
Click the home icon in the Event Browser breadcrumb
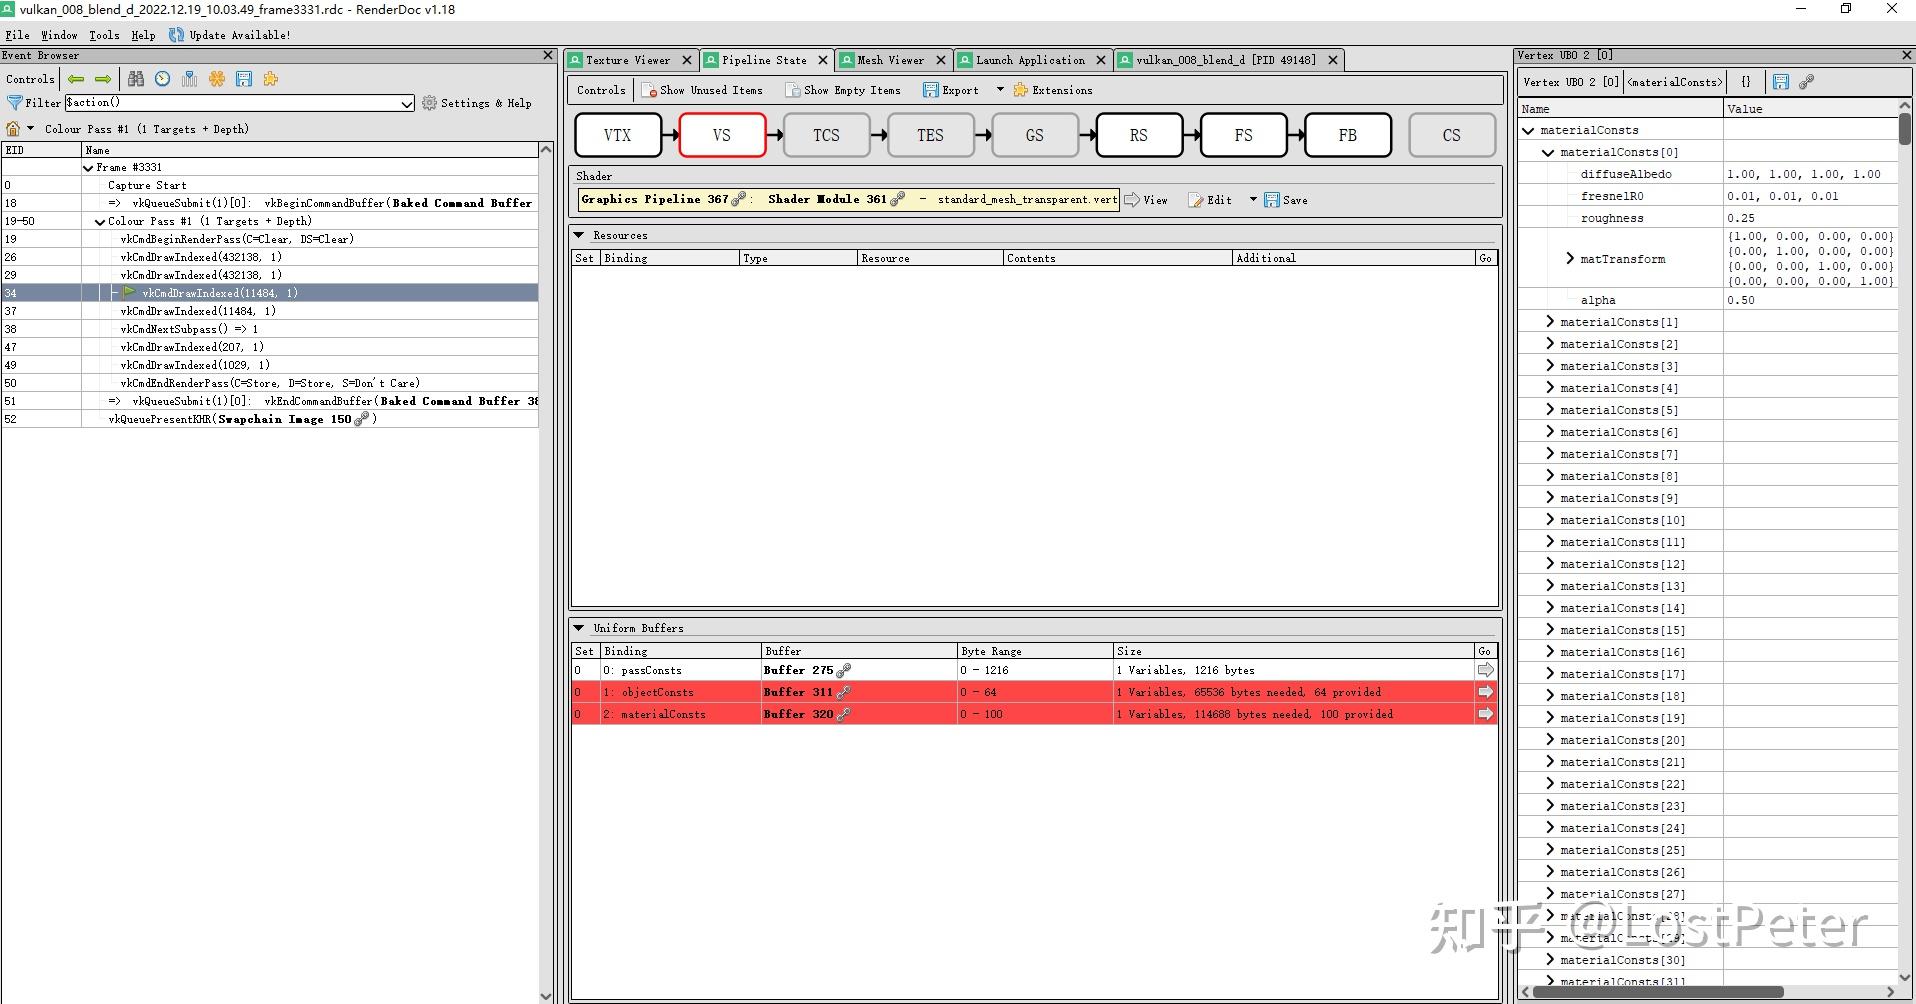pos(13,129)
